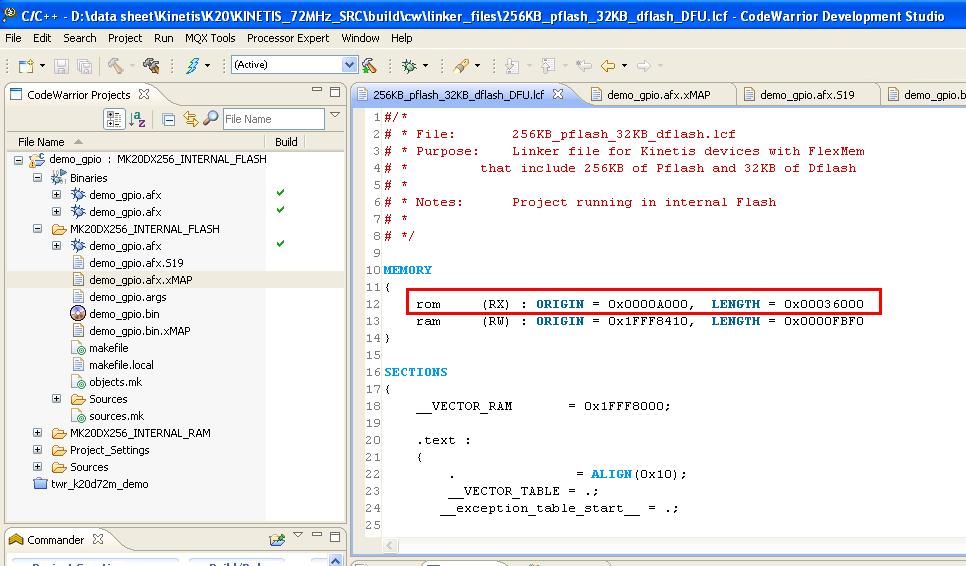
Task: Click the SECTIONS keyword in the editor
Action: (416, 372)
